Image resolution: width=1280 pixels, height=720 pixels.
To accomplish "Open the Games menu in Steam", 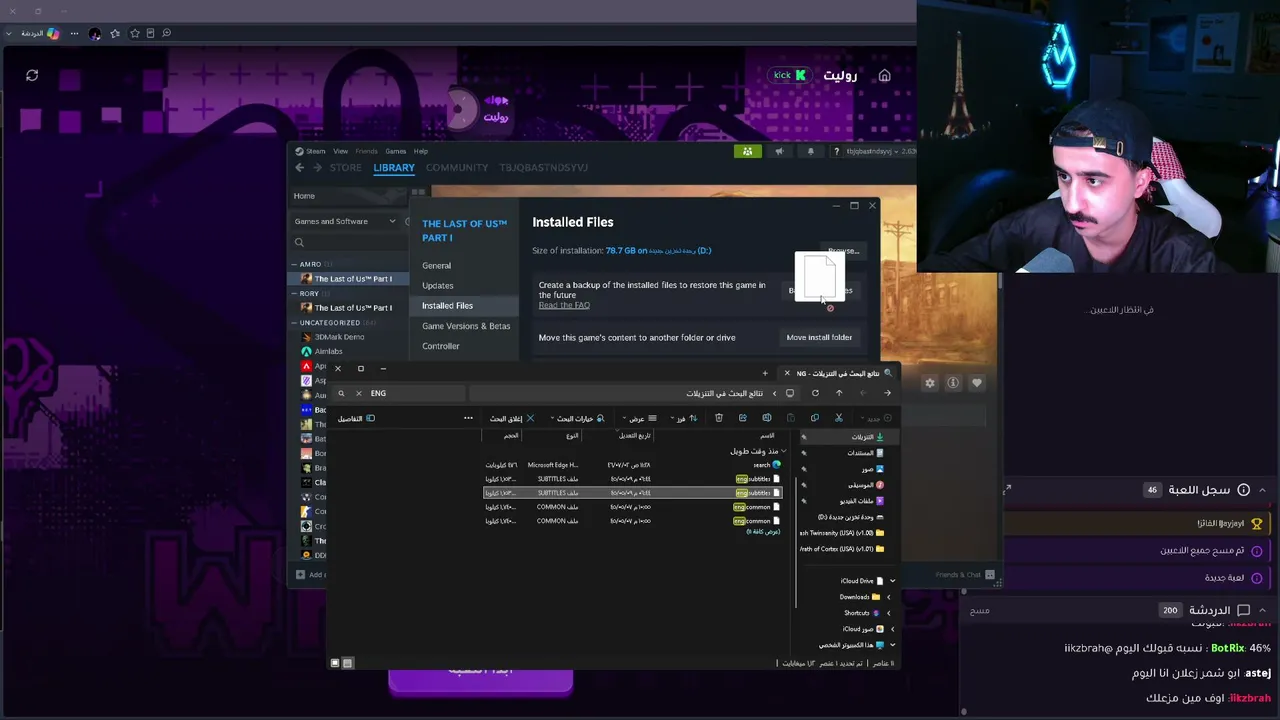I will pyautogui.click(x=395, y=151).
